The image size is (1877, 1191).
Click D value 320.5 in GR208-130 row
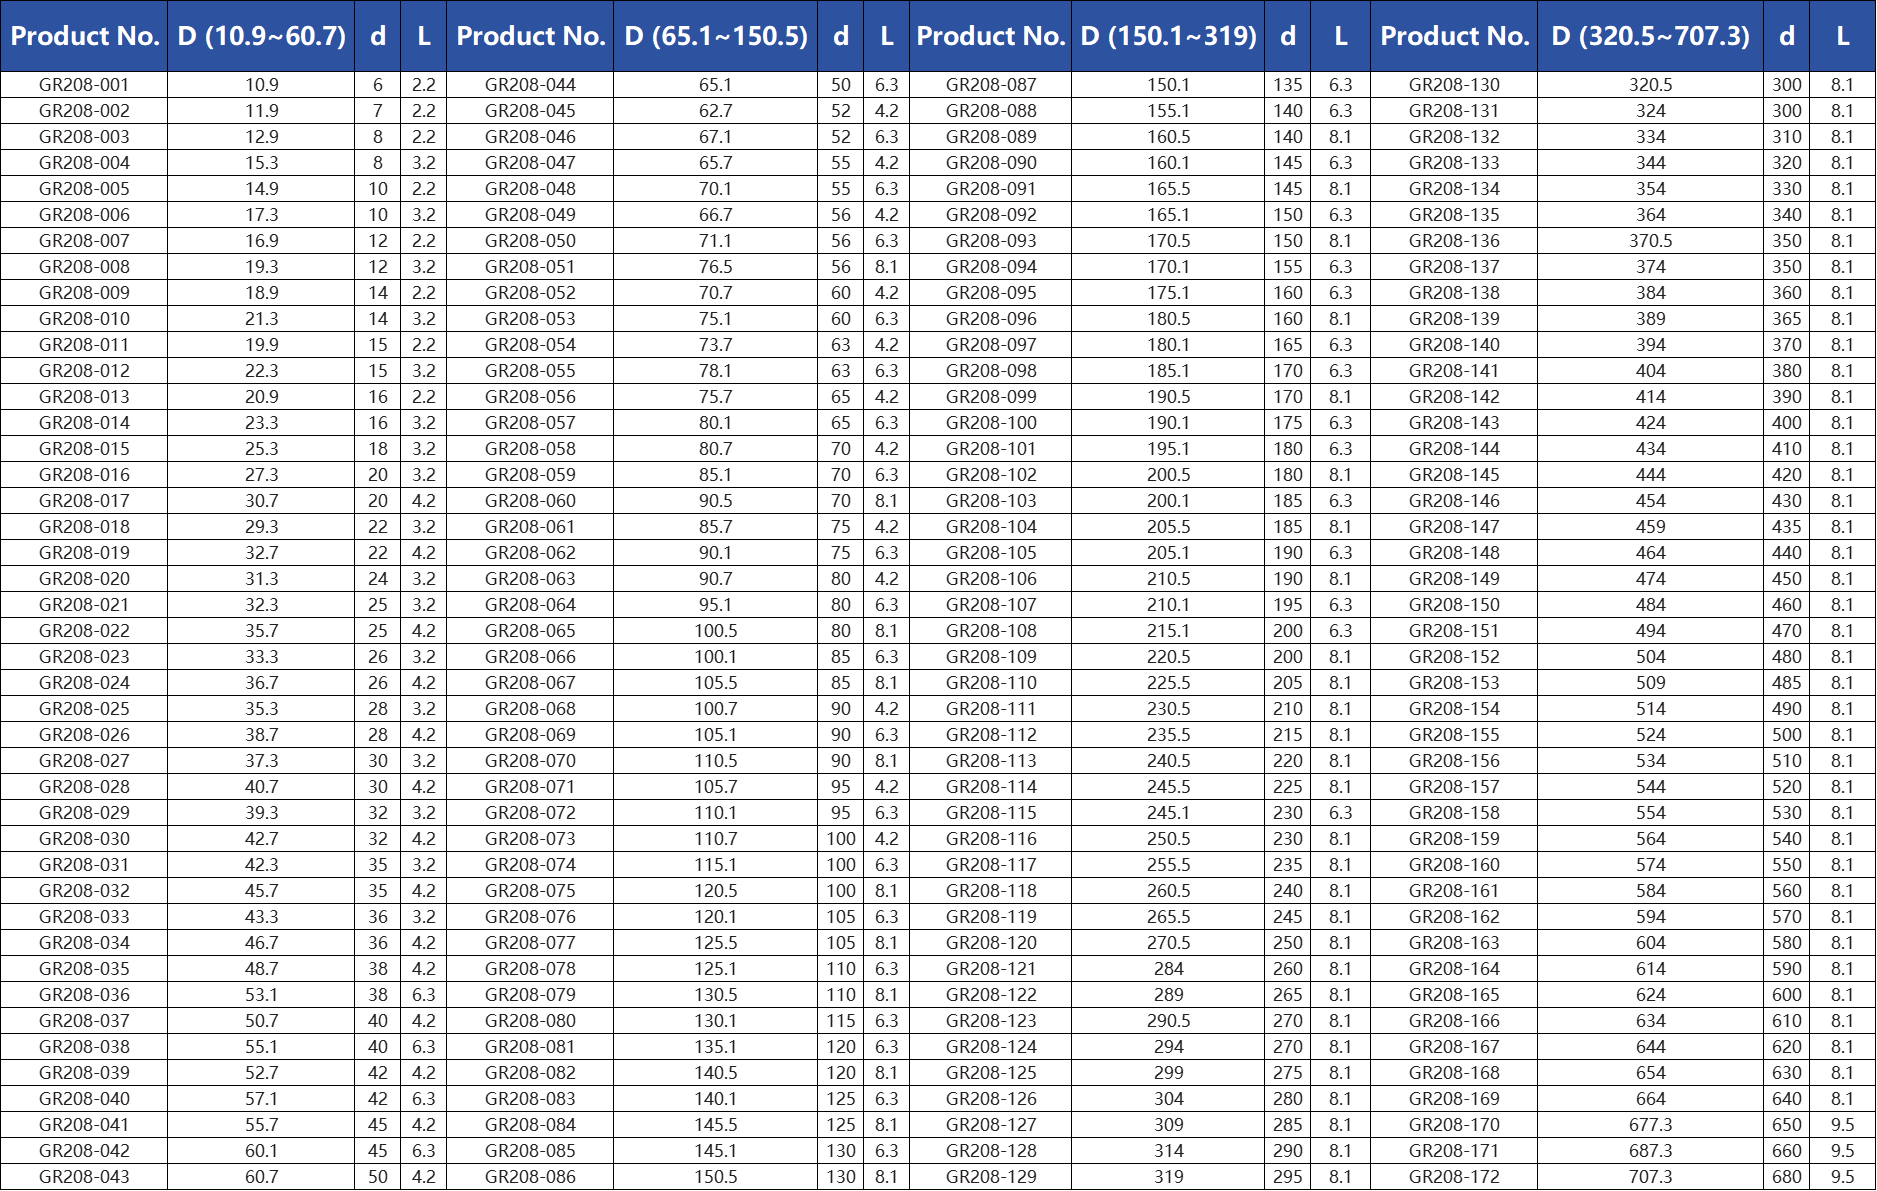(x=1650, y=85)
